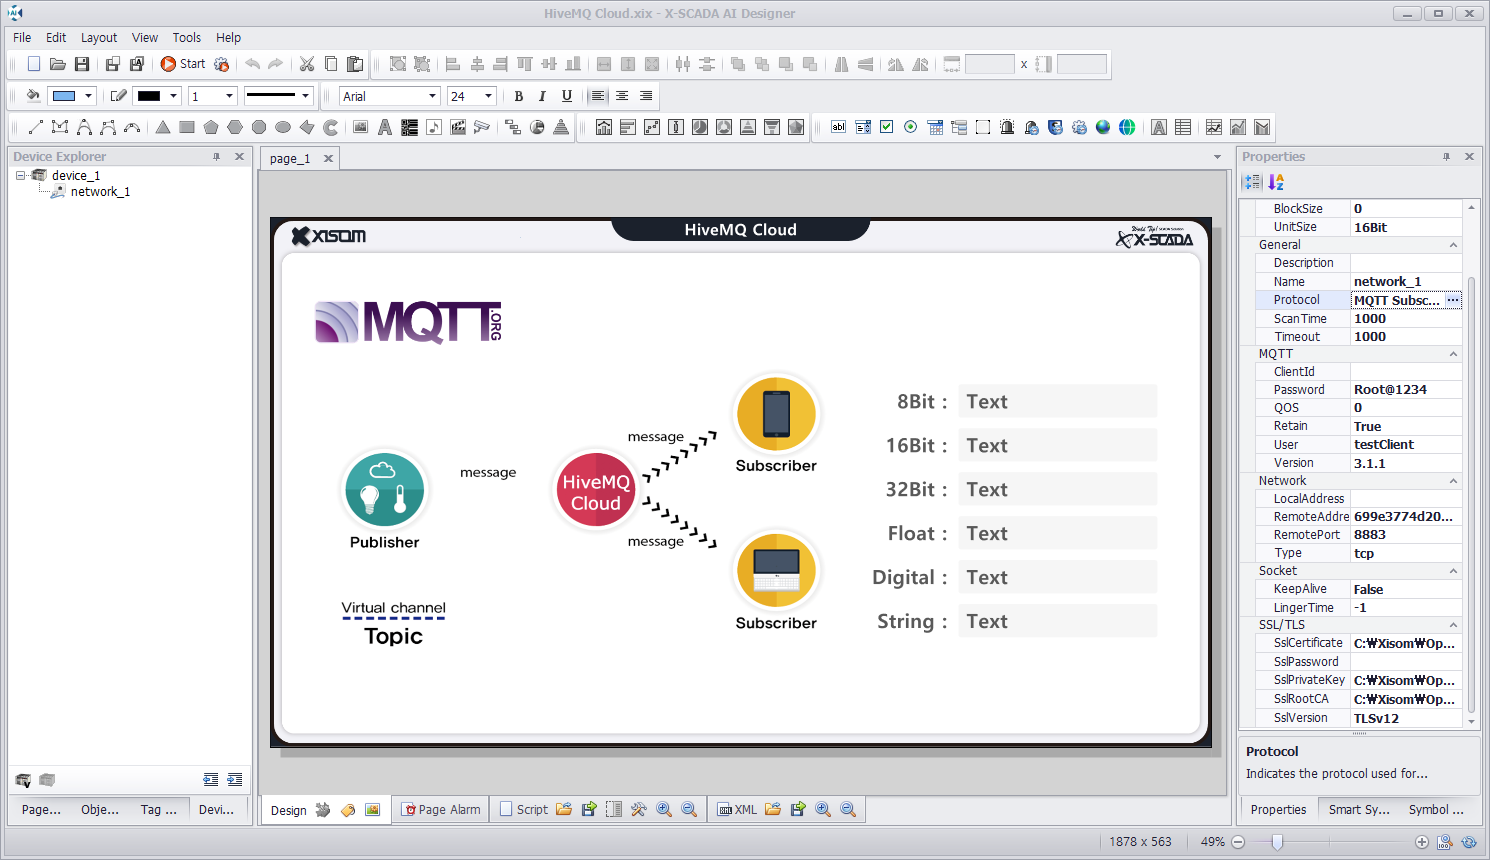Viewport: 1490px width, 860px height.
Task: Open the Arial font family dropdown
Action: (x=432, y=96)
